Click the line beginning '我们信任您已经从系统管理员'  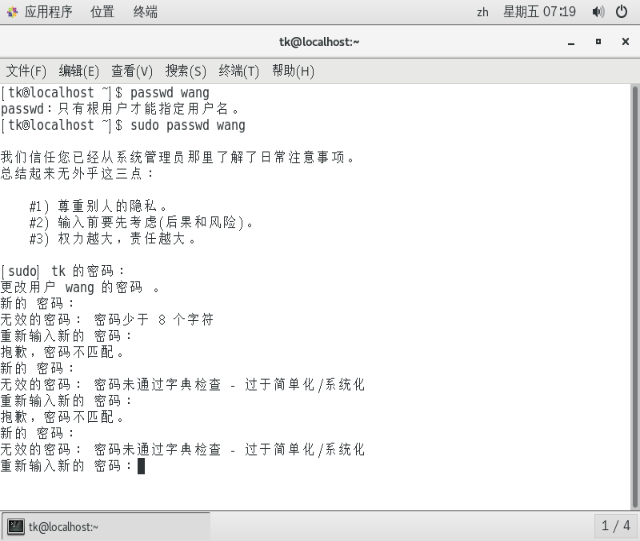tap(178, 158)
